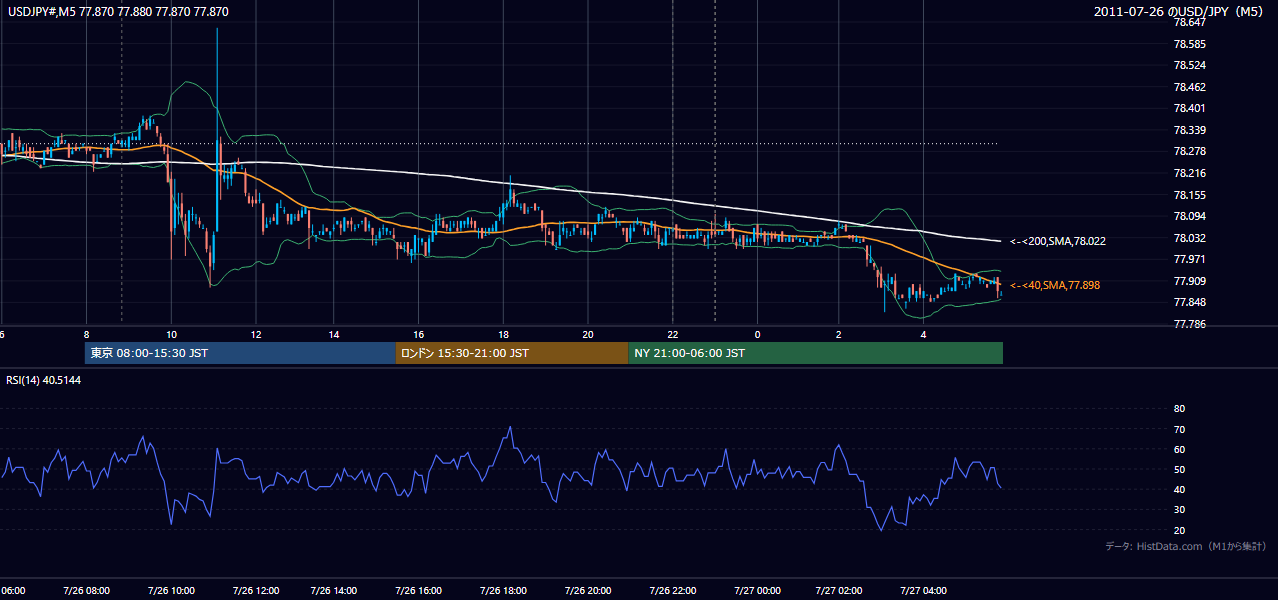
Task: Click the RSI(14) 40.5144 indicator label
Action: tap(44, 380)
